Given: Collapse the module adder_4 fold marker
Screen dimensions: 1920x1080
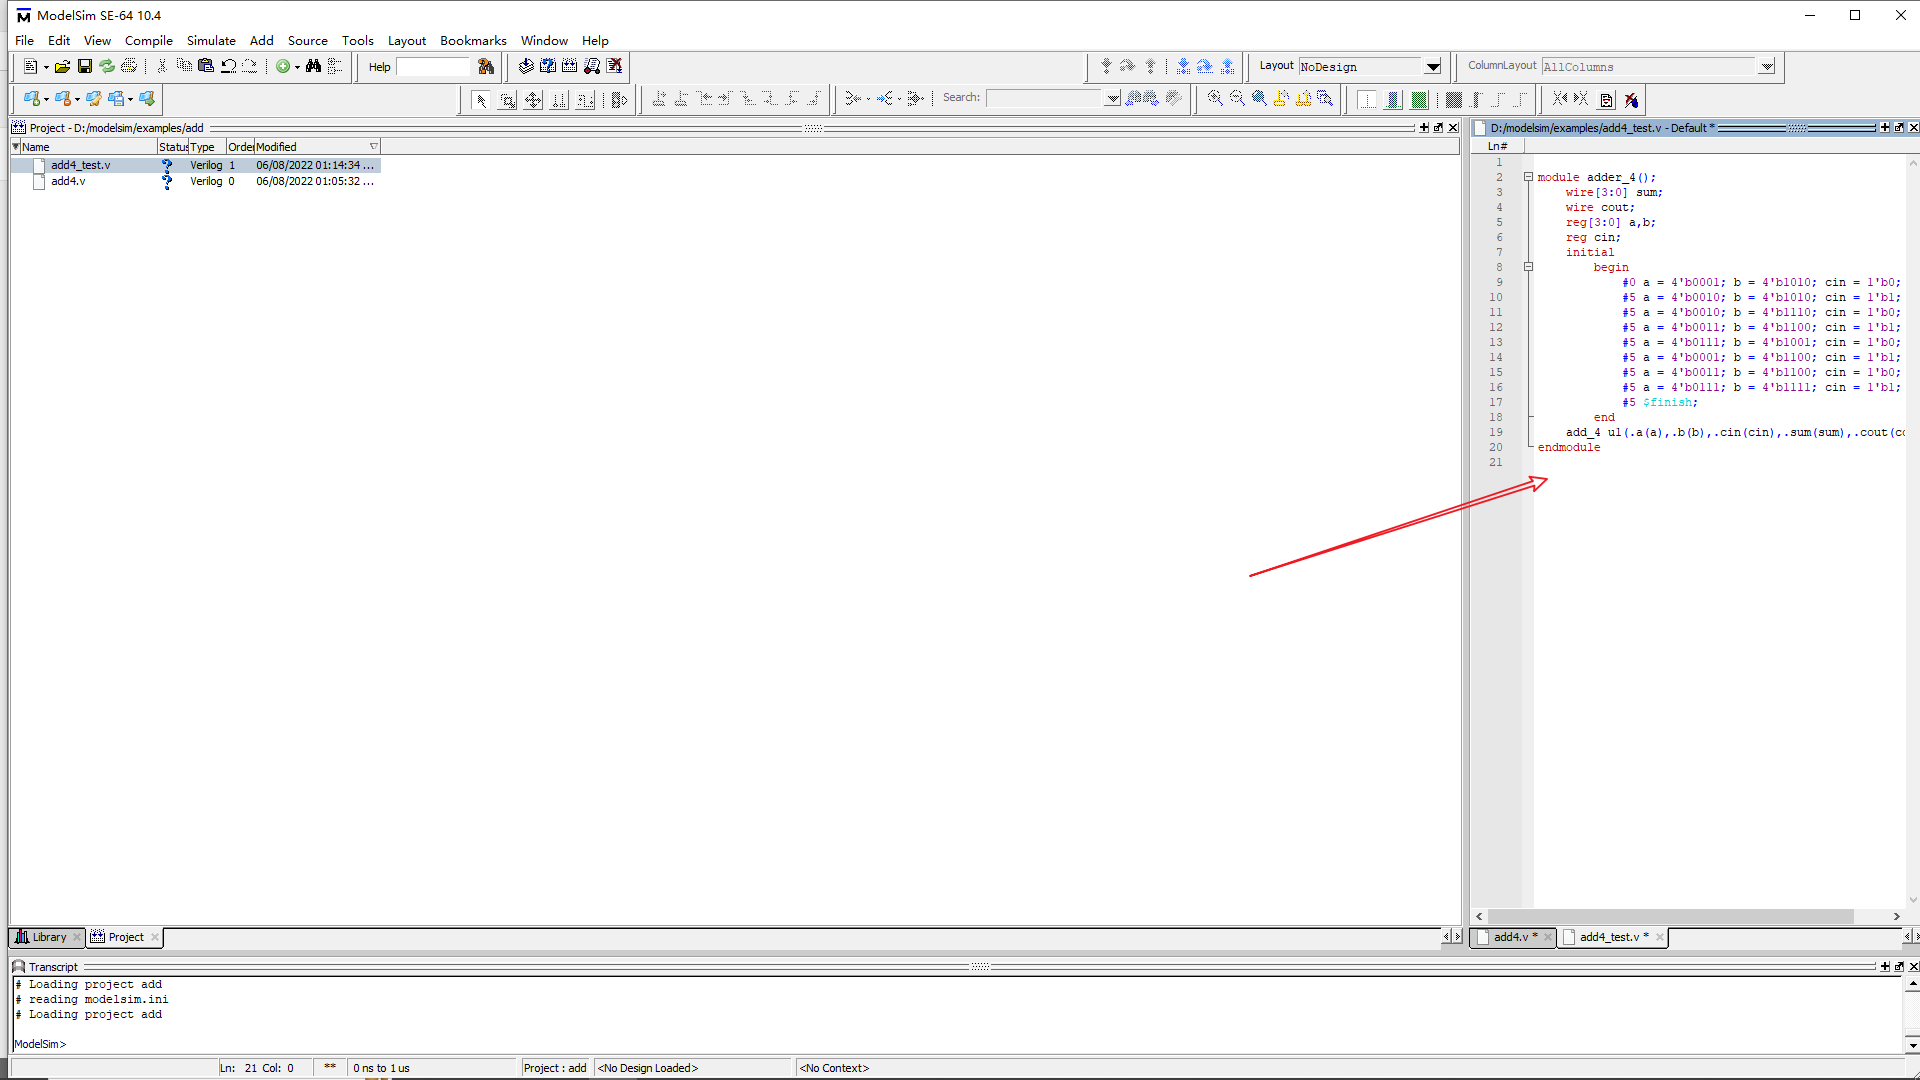Looking at the screenshot, I should coord(1528,177).
